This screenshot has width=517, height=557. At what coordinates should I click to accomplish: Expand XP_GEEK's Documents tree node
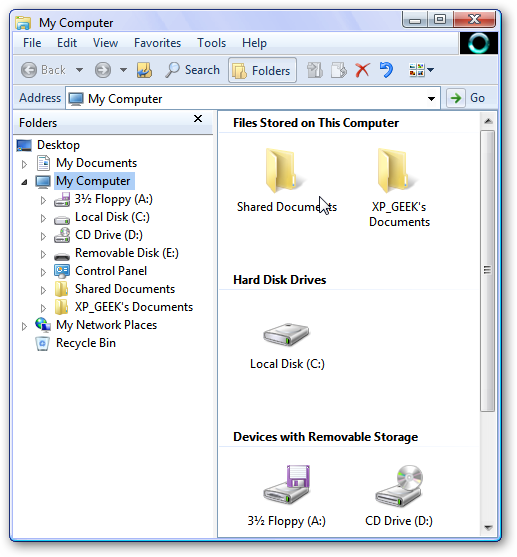click(x=43, y=308)
